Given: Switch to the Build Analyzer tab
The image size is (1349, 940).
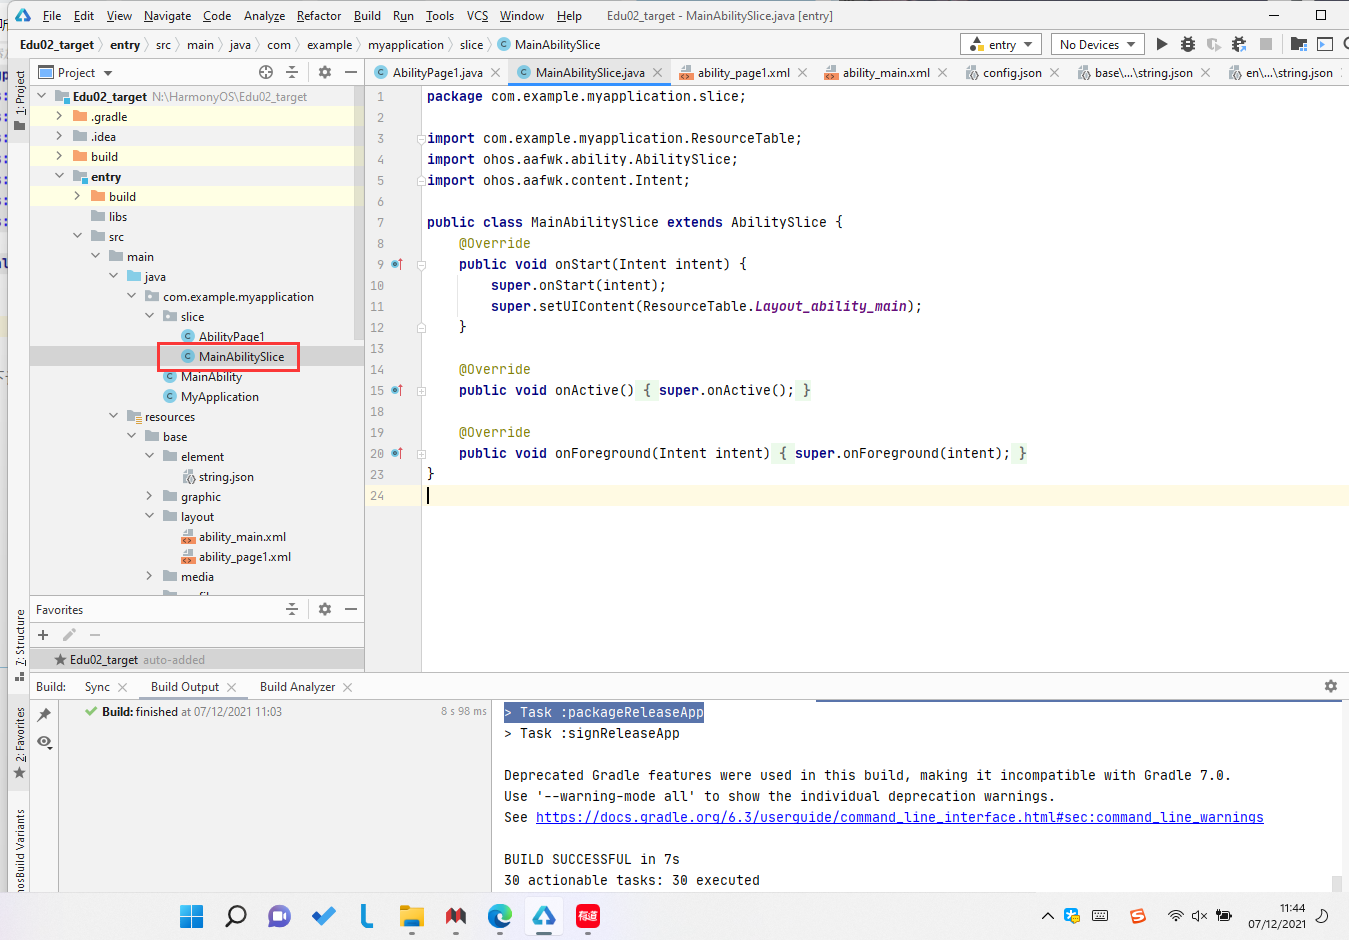Looking at the screenshot, I should (297, 686).
